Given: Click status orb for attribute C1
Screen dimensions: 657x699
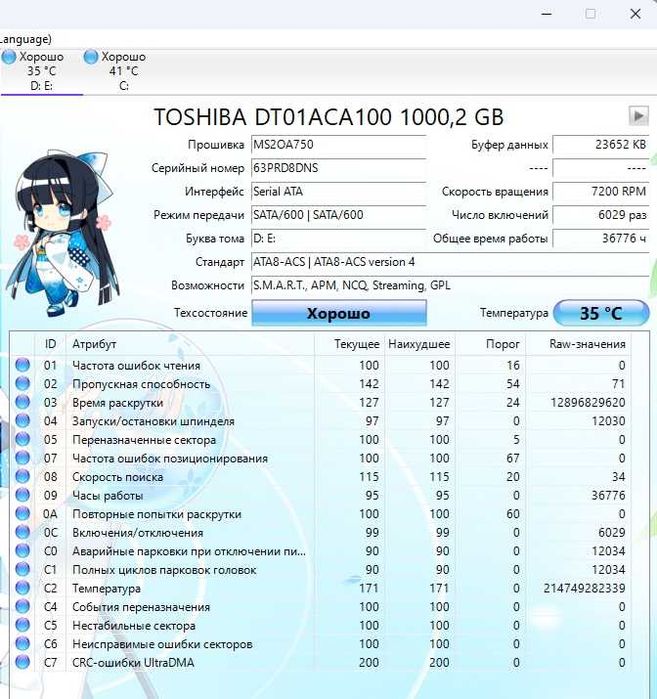Looking at the screenshot, I should point(23,569).
